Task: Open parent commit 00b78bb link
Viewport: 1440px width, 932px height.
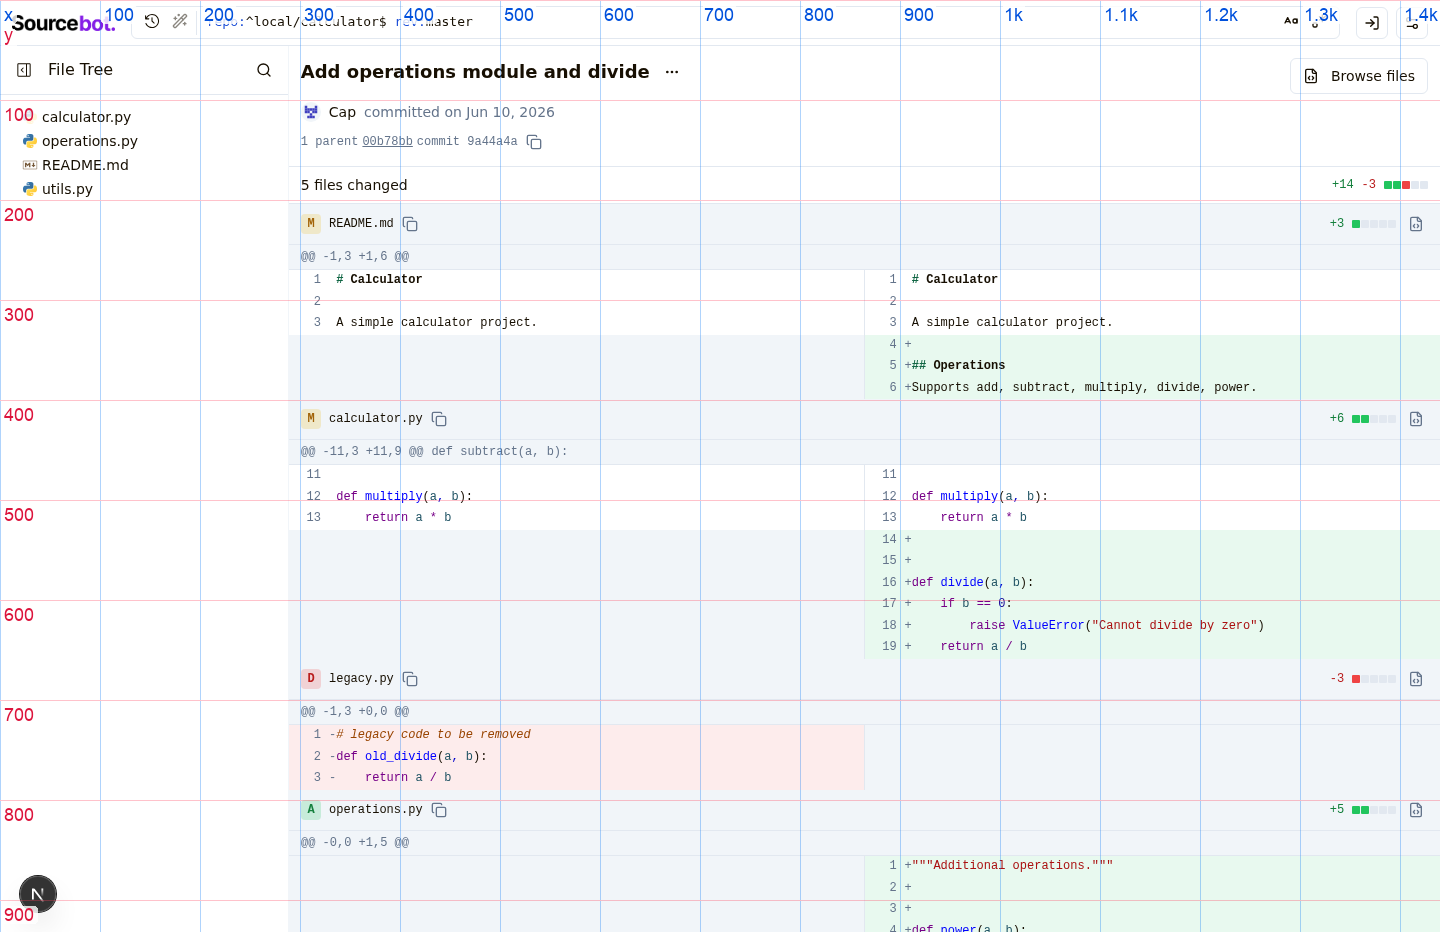Action: click(x=387, y=142)
